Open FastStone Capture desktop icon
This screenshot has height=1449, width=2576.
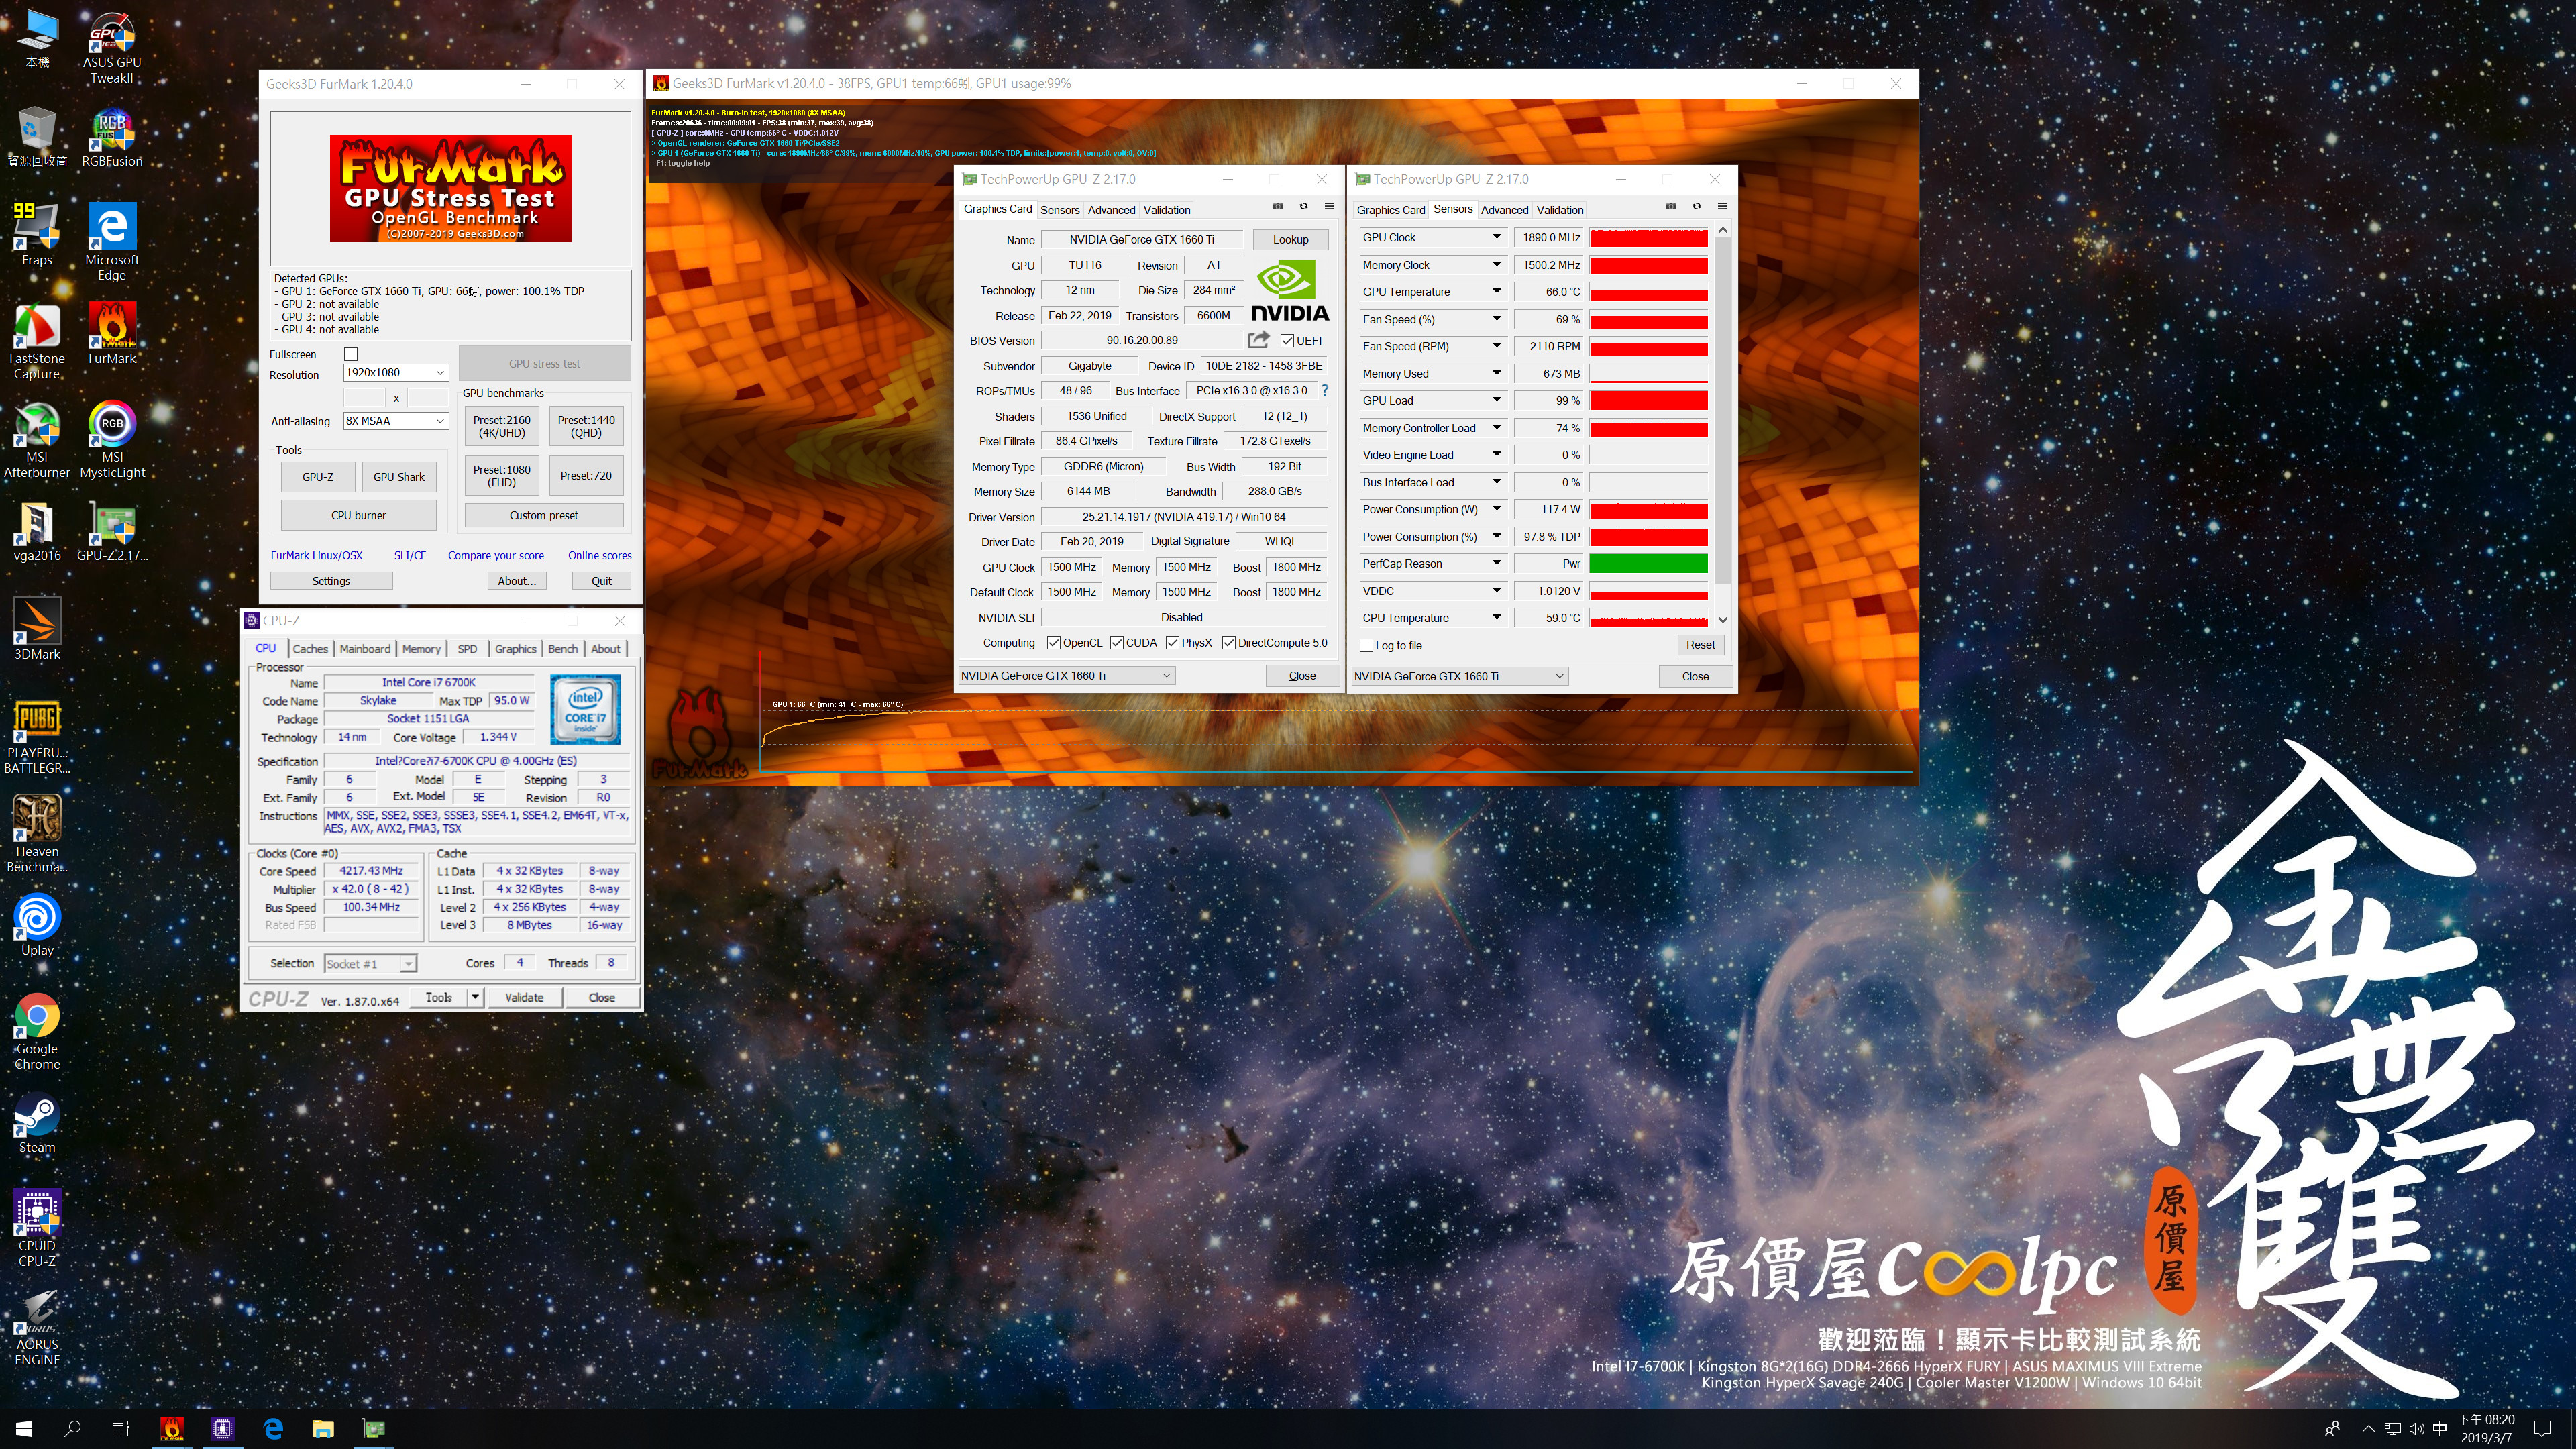coord(37,341)
